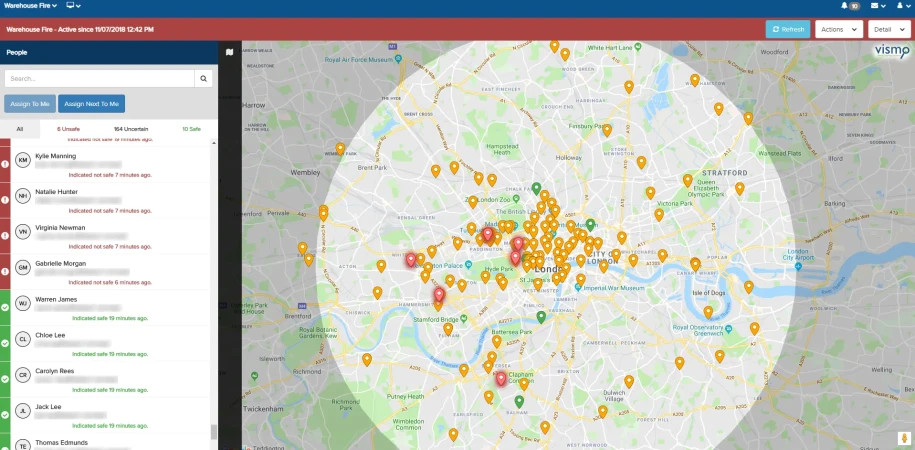
Task: Select the All people tab
Action: point(20,129)
